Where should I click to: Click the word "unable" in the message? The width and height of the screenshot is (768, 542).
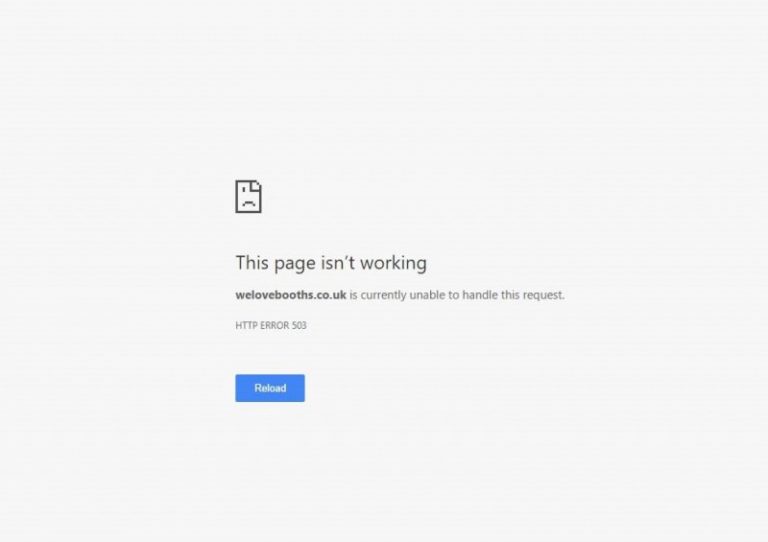pyautogui.click(x=428, y=295)
